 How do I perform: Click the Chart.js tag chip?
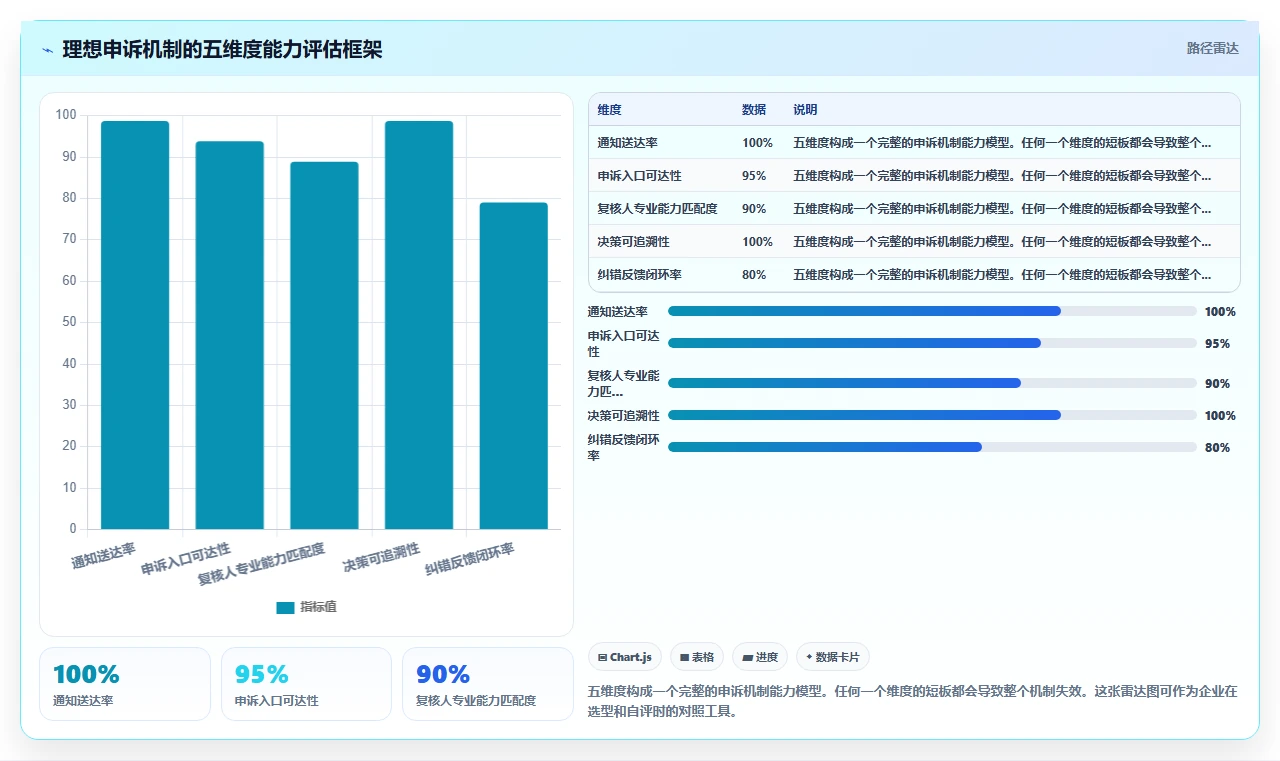(x=625, y=657)
